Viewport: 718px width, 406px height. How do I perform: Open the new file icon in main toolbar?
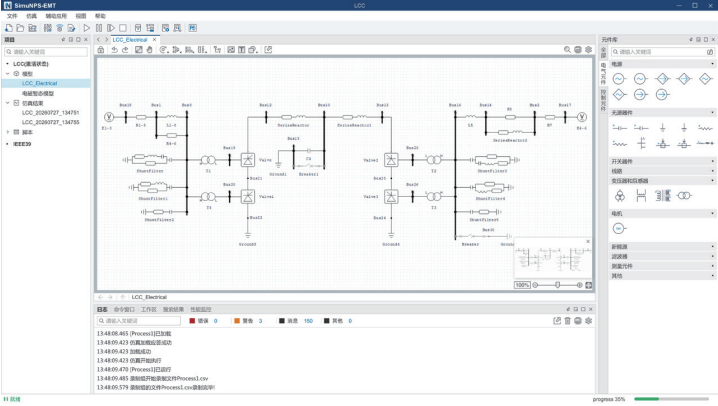[x=9, y=28]
